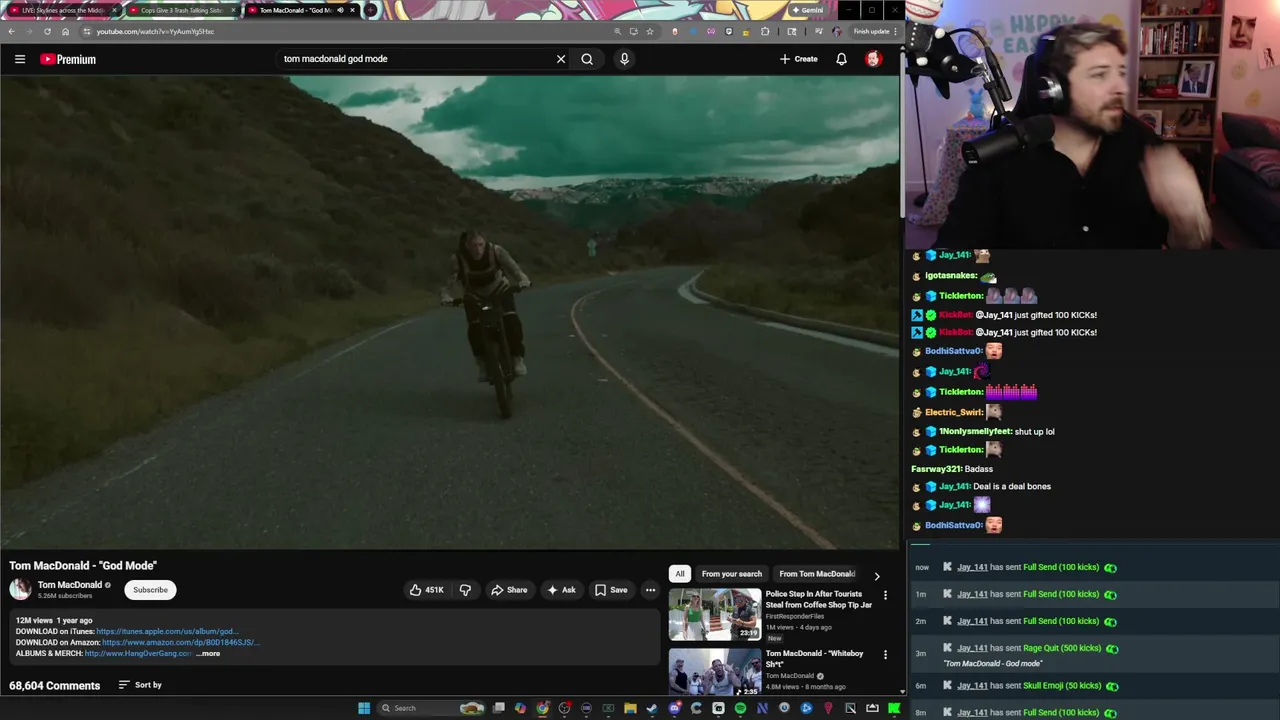Click Fasrway321 username in chat
The image size is (1280, 720).
[x=936, y=469]
